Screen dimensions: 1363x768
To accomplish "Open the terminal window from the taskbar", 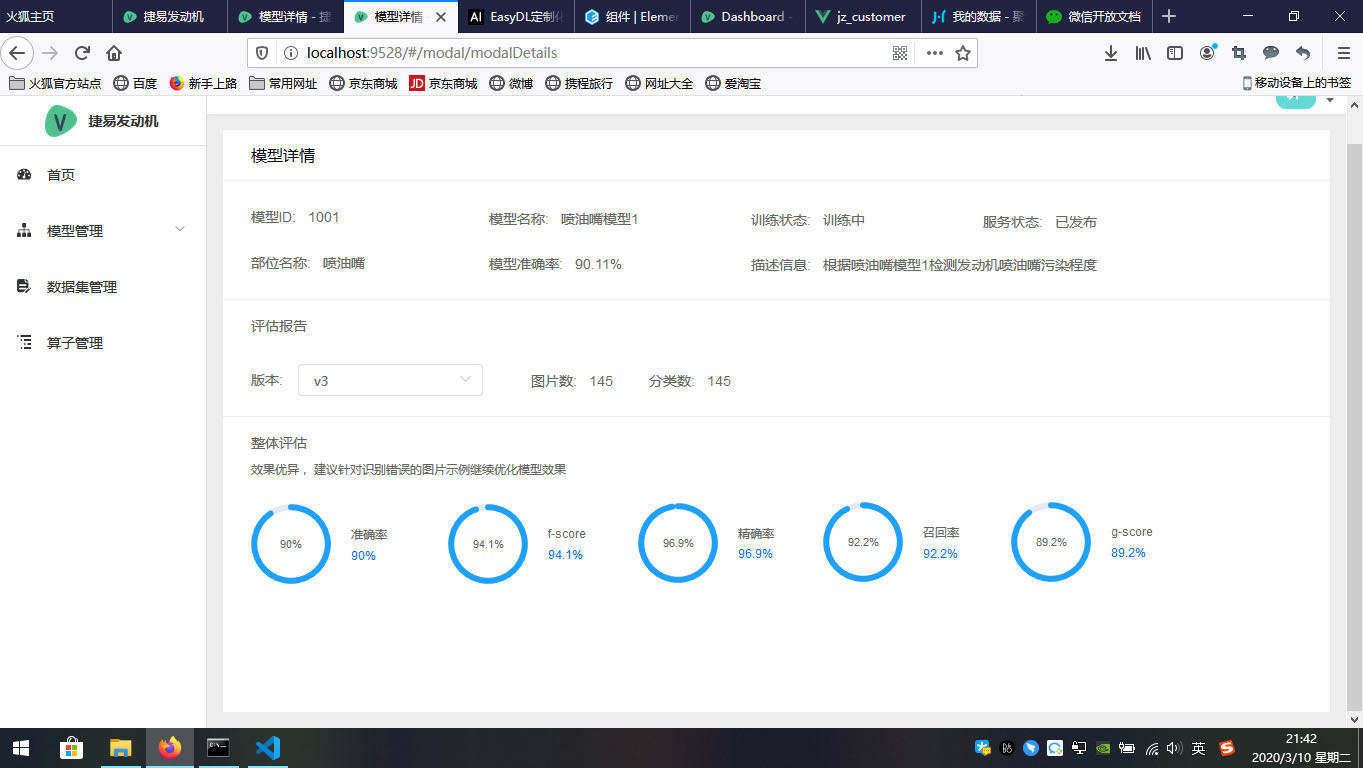I will pyautogui.click(x=218, y=748).
